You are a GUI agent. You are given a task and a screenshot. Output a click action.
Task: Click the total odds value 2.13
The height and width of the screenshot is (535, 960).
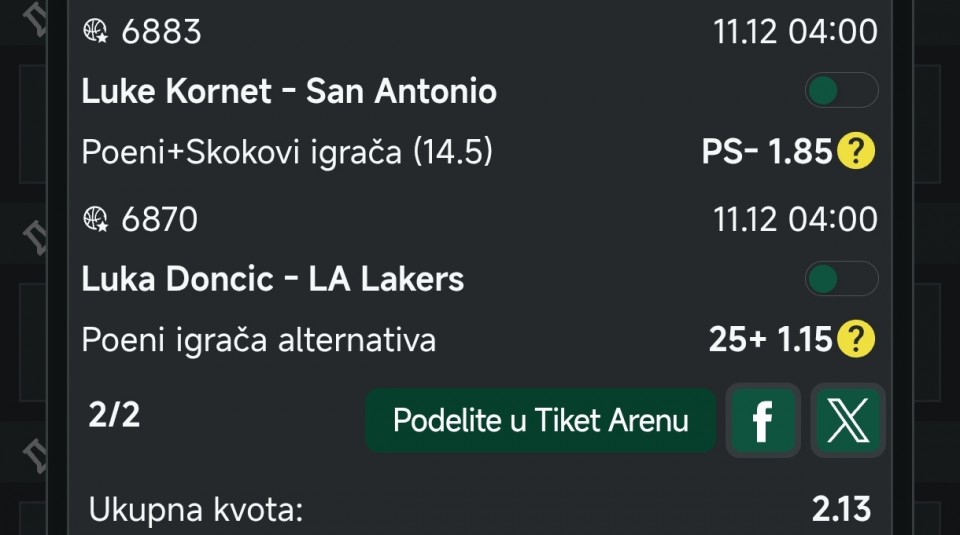[x=841, y=509]
